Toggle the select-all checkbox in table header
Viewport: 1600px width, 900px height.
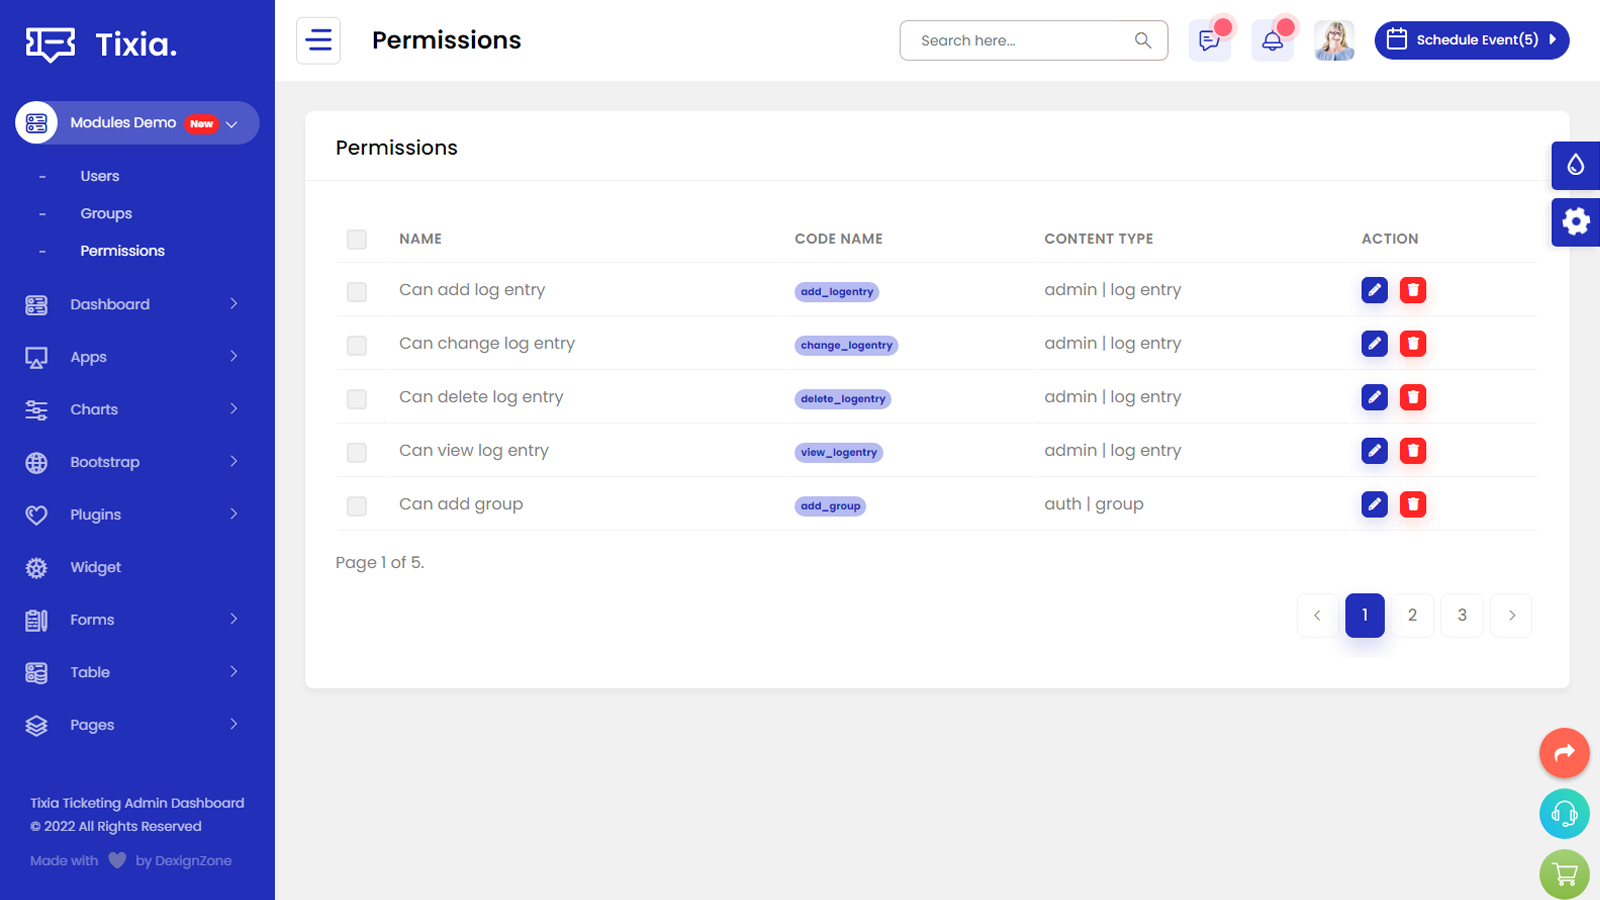pos(357,239)
